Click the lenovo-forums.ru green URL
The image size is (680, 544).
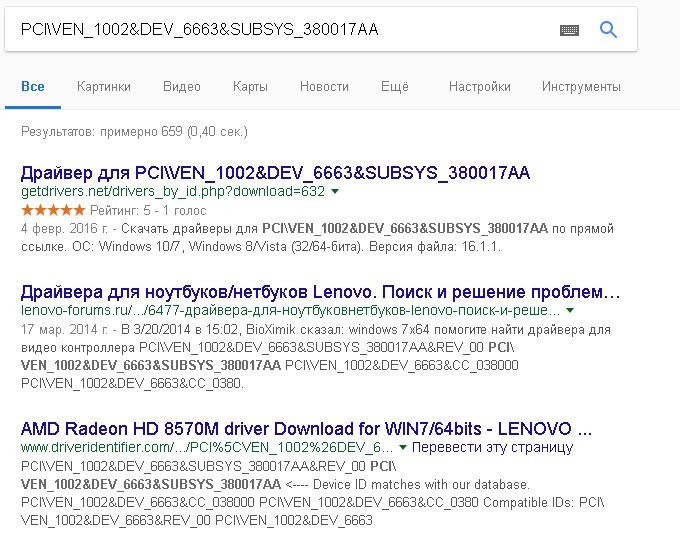291,311
